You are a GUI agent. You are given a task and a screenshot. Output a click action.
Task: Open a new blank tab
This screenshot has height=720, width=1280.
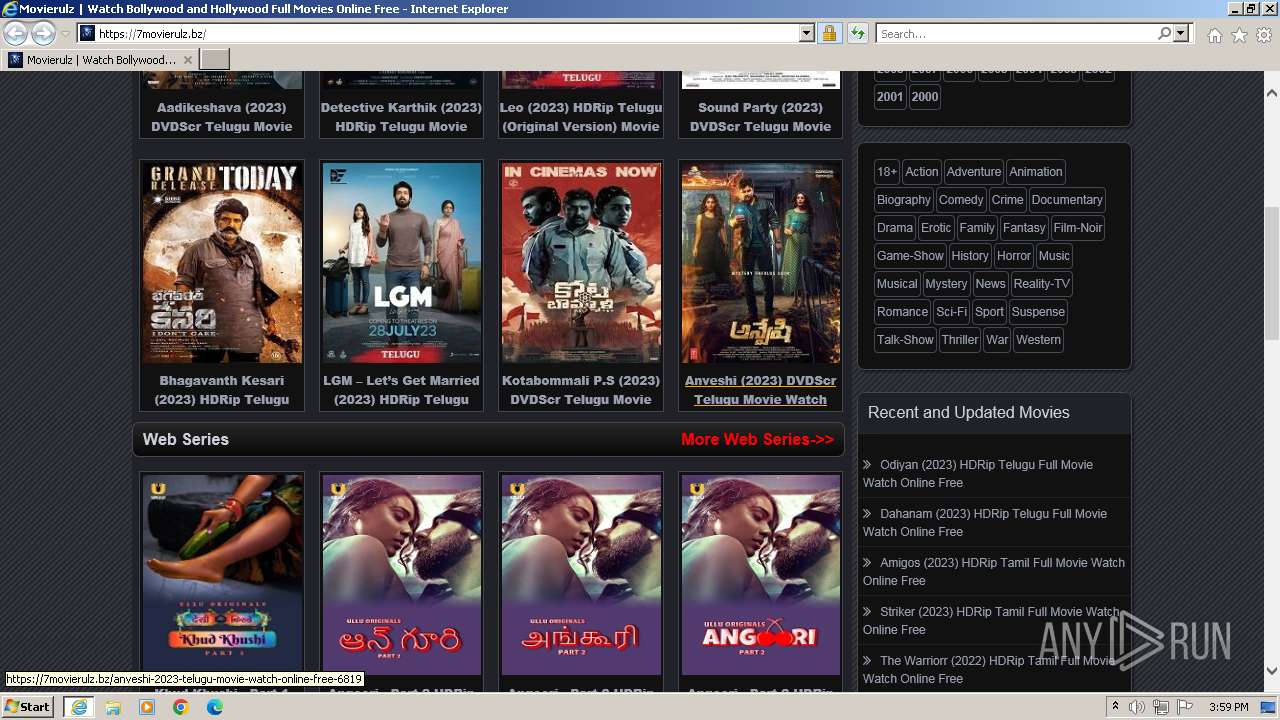[x=215, y=60]
